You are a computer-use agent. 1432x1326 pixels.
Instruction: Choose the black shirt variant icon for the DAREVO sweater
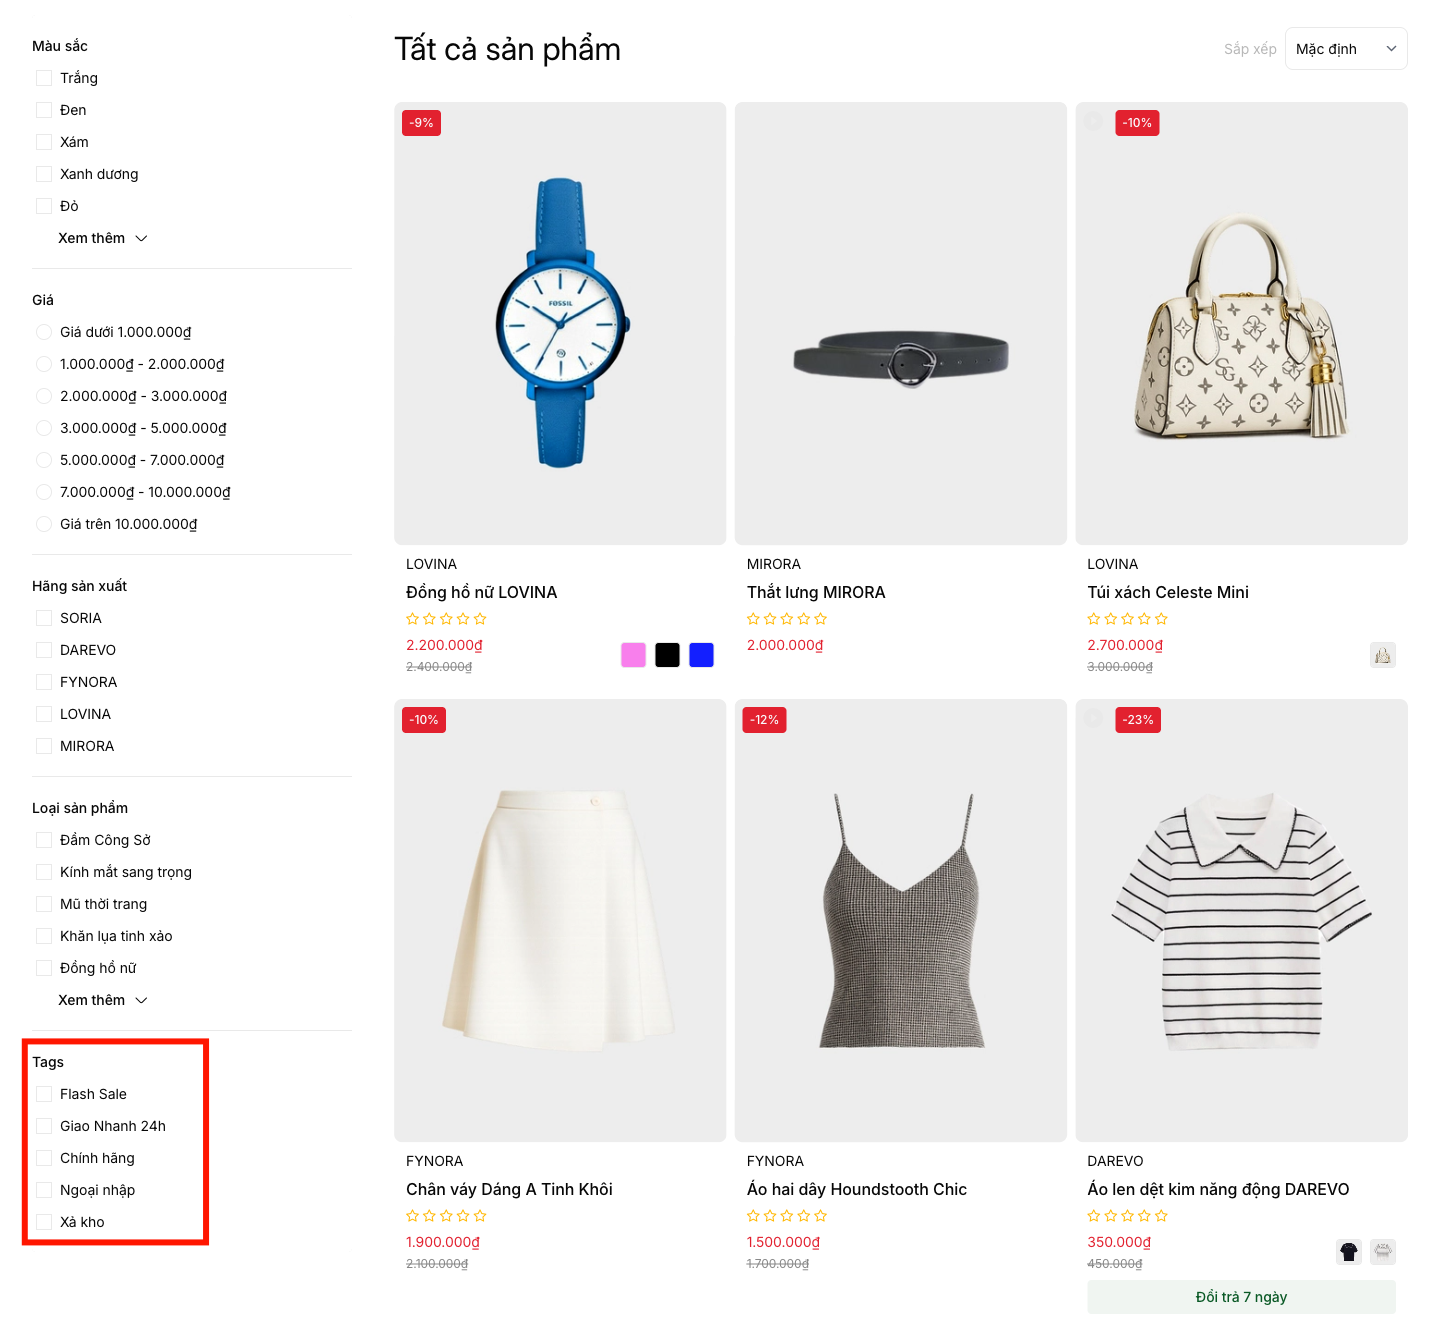click(x=1348, y=1251)
